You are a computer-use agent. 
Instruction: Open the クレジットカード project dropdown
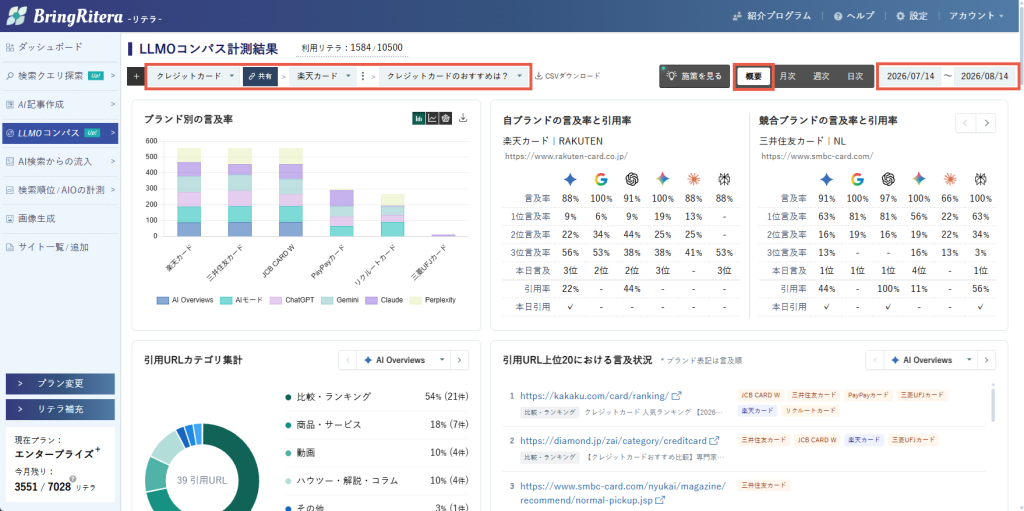[x=194, y=76]
